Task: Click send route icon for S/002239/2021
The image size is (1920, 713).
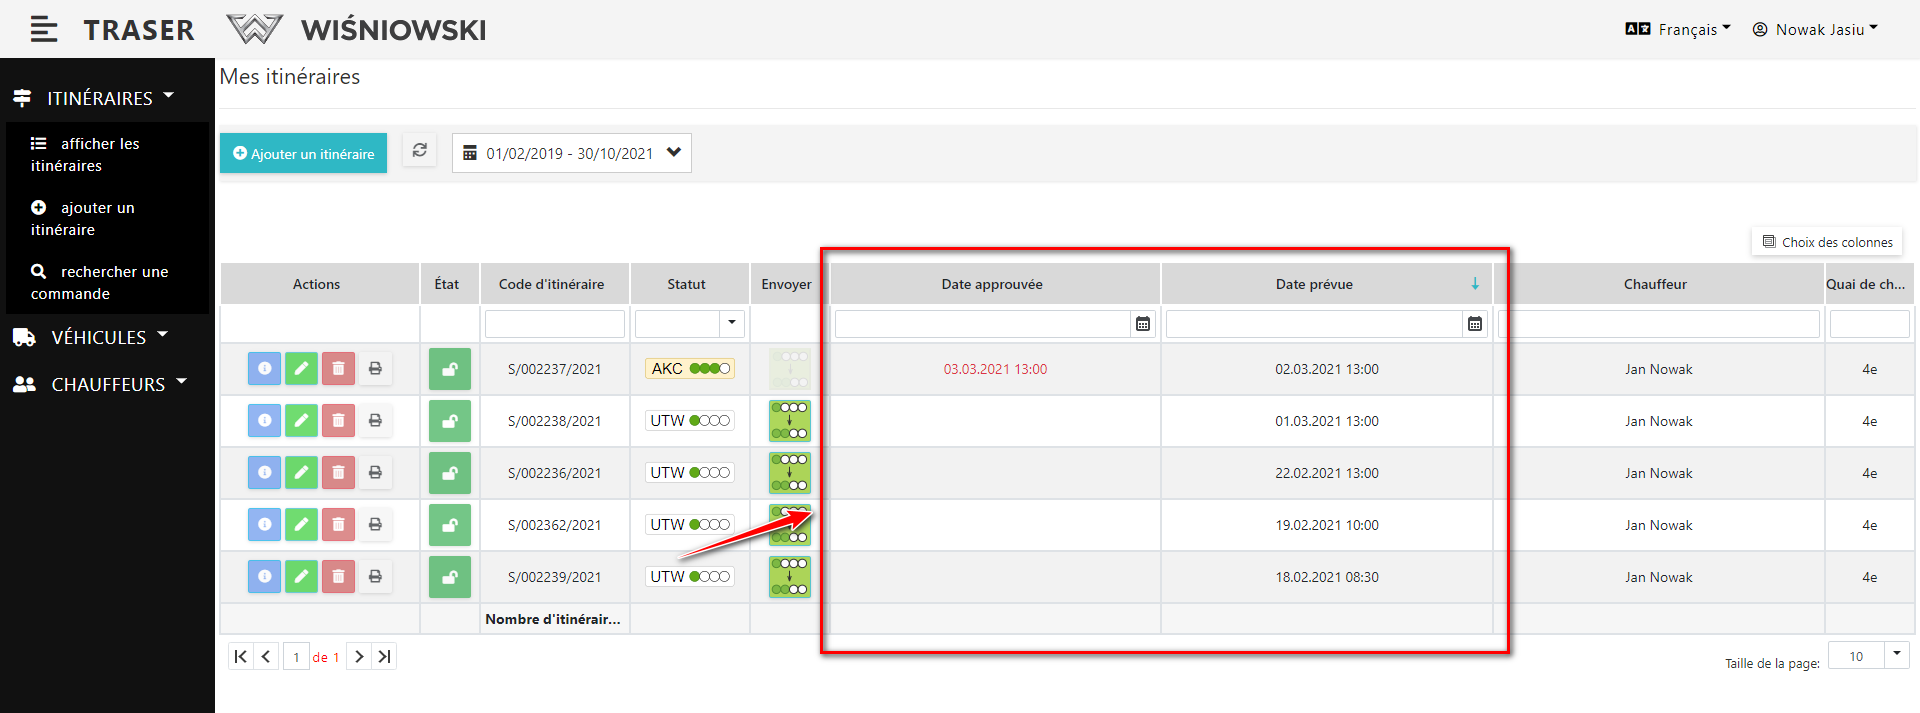Action: (x=789, y=577)
